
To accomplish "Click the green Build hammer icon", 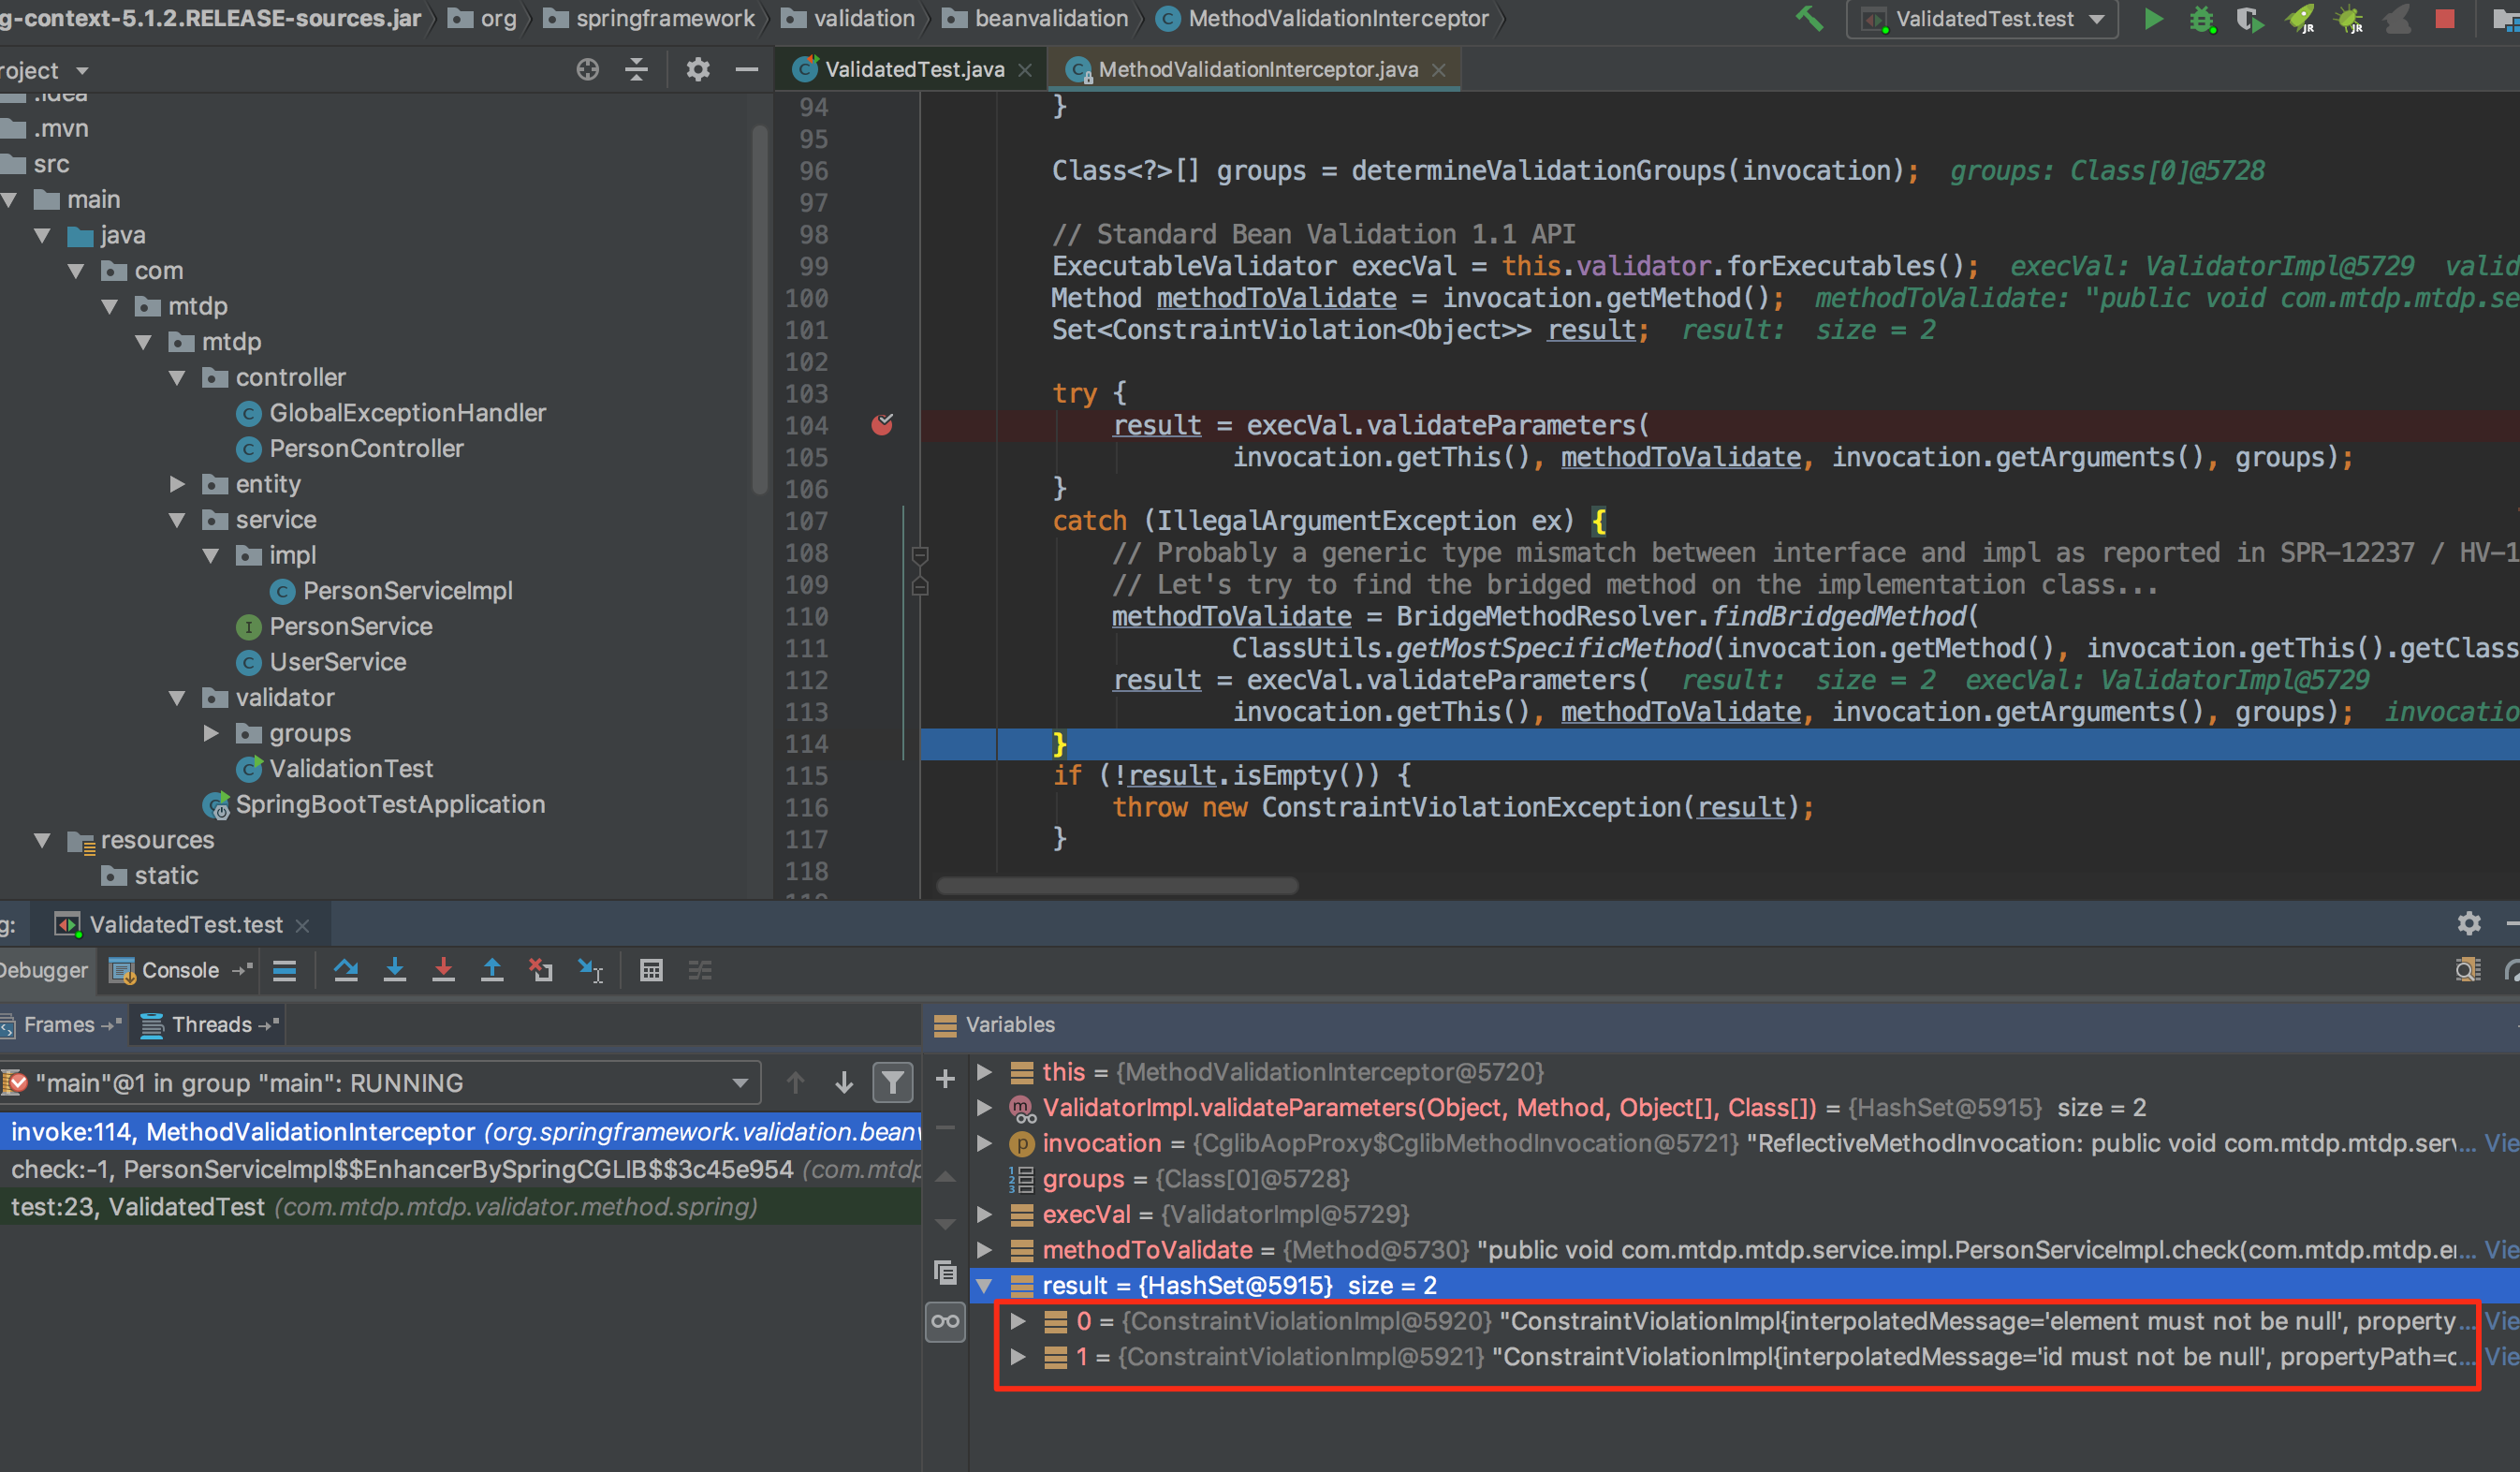I will click(x=1809, y=19).
